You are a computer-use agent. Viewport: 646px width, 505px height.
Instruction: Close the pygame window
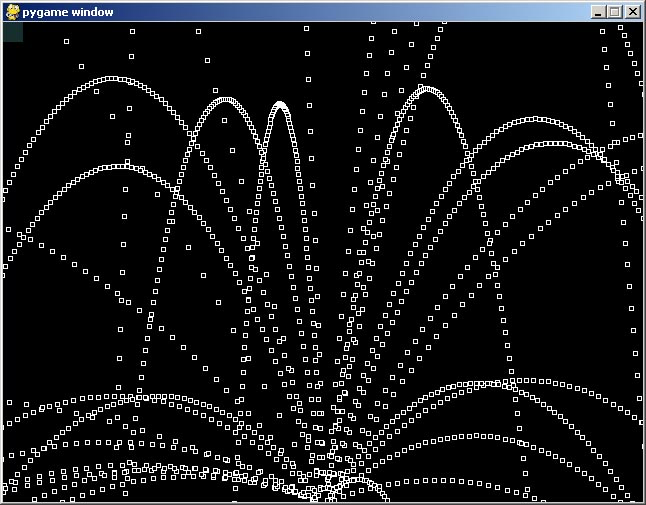[632, 12]
